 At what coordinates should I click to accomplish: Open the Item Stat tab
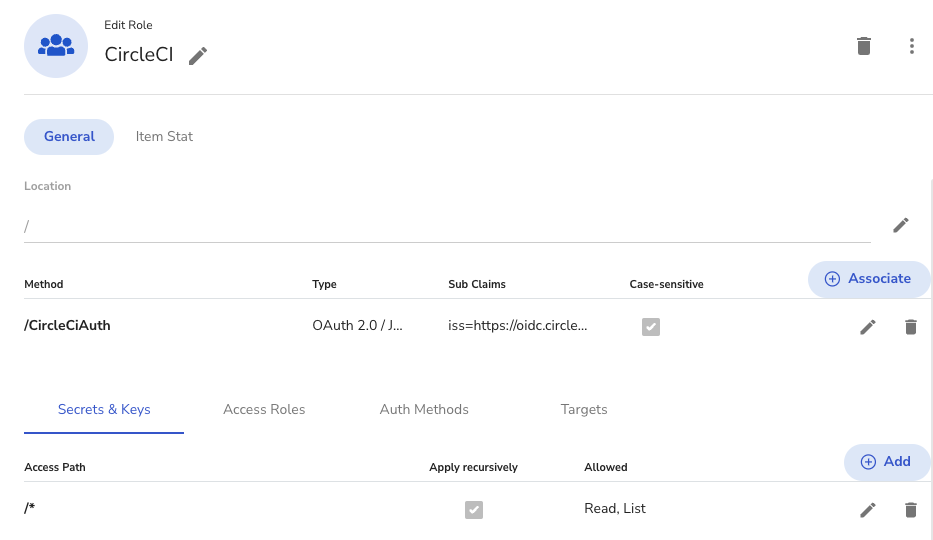[164, 137]
